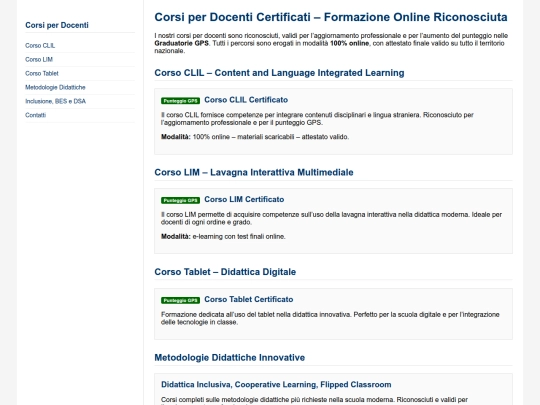Click the Didattica Inclusiva, Cooperative Learning title

pos(276,385)
